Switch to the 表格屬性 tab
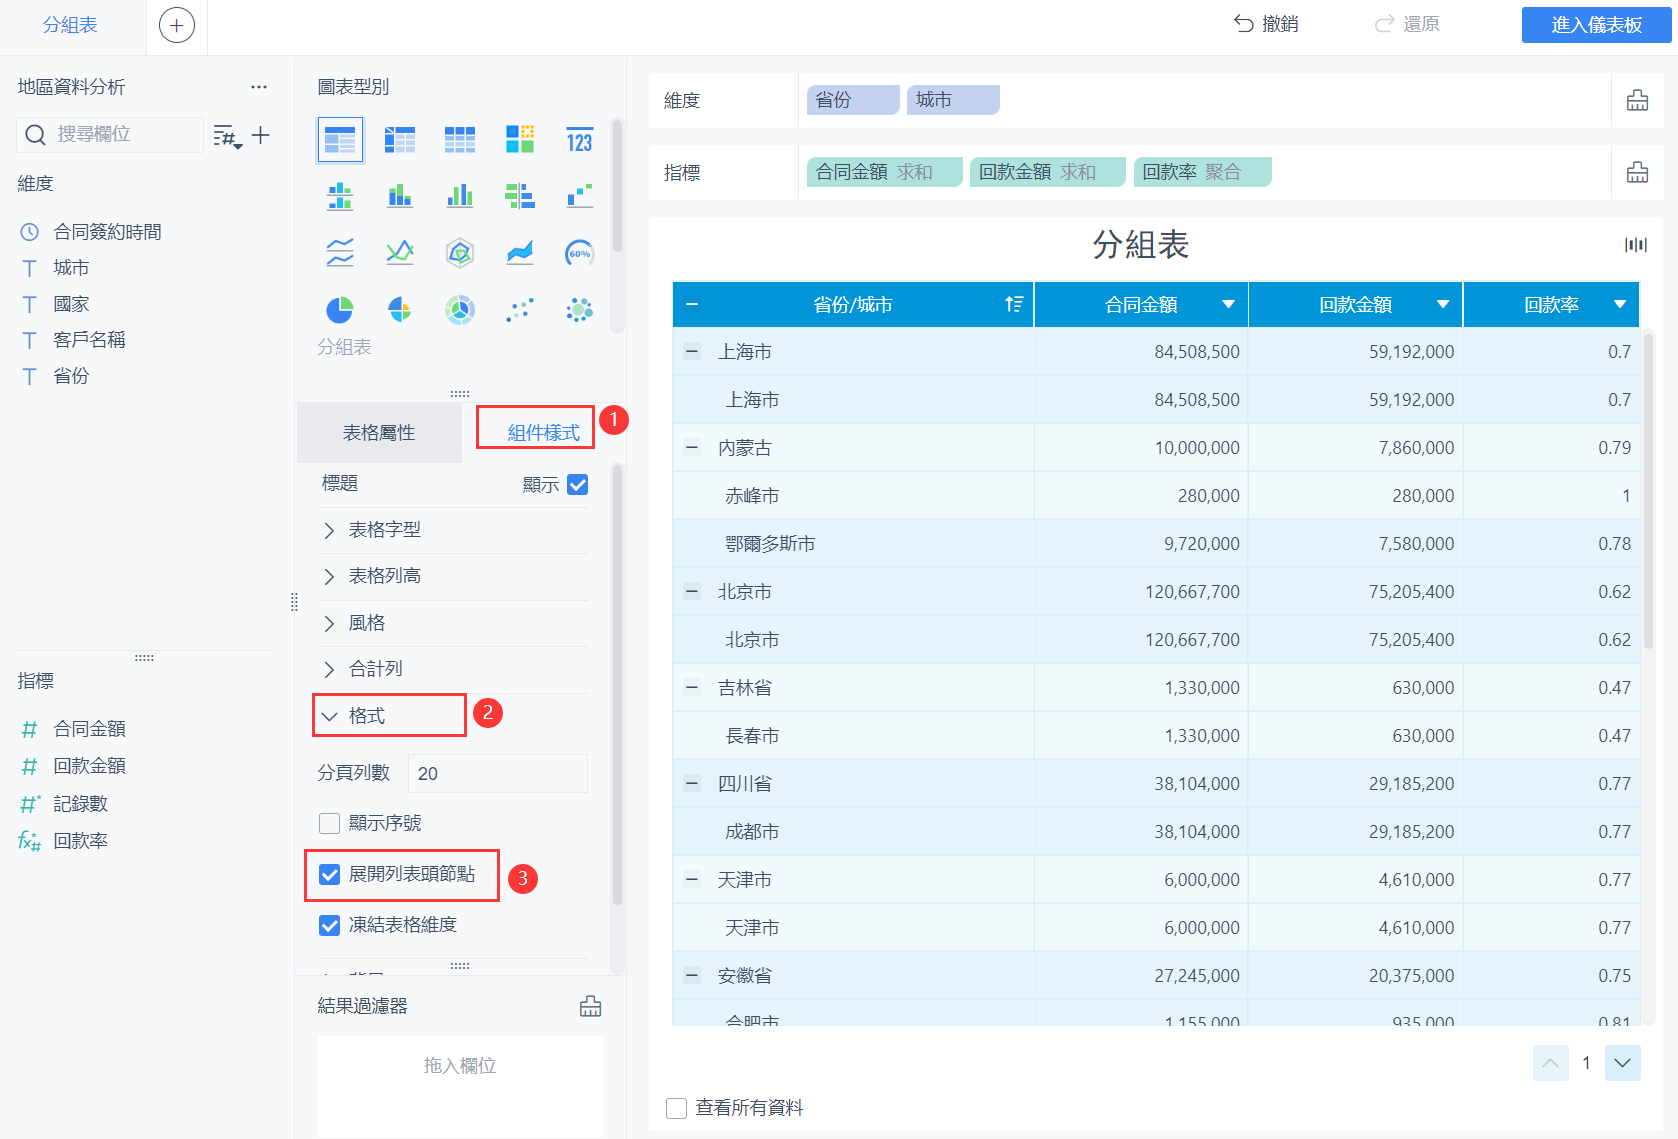1678x1139 pixels. pos(379,433)
